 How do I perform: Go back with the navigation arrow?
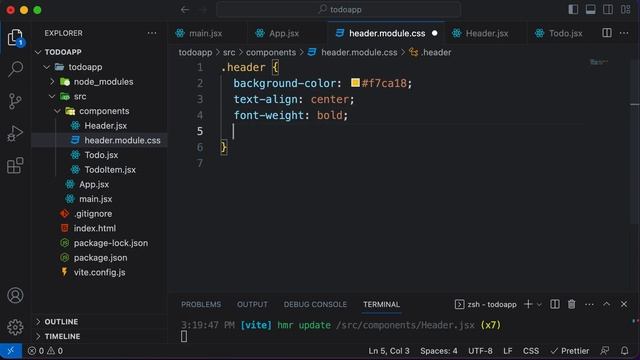point(185,9)
